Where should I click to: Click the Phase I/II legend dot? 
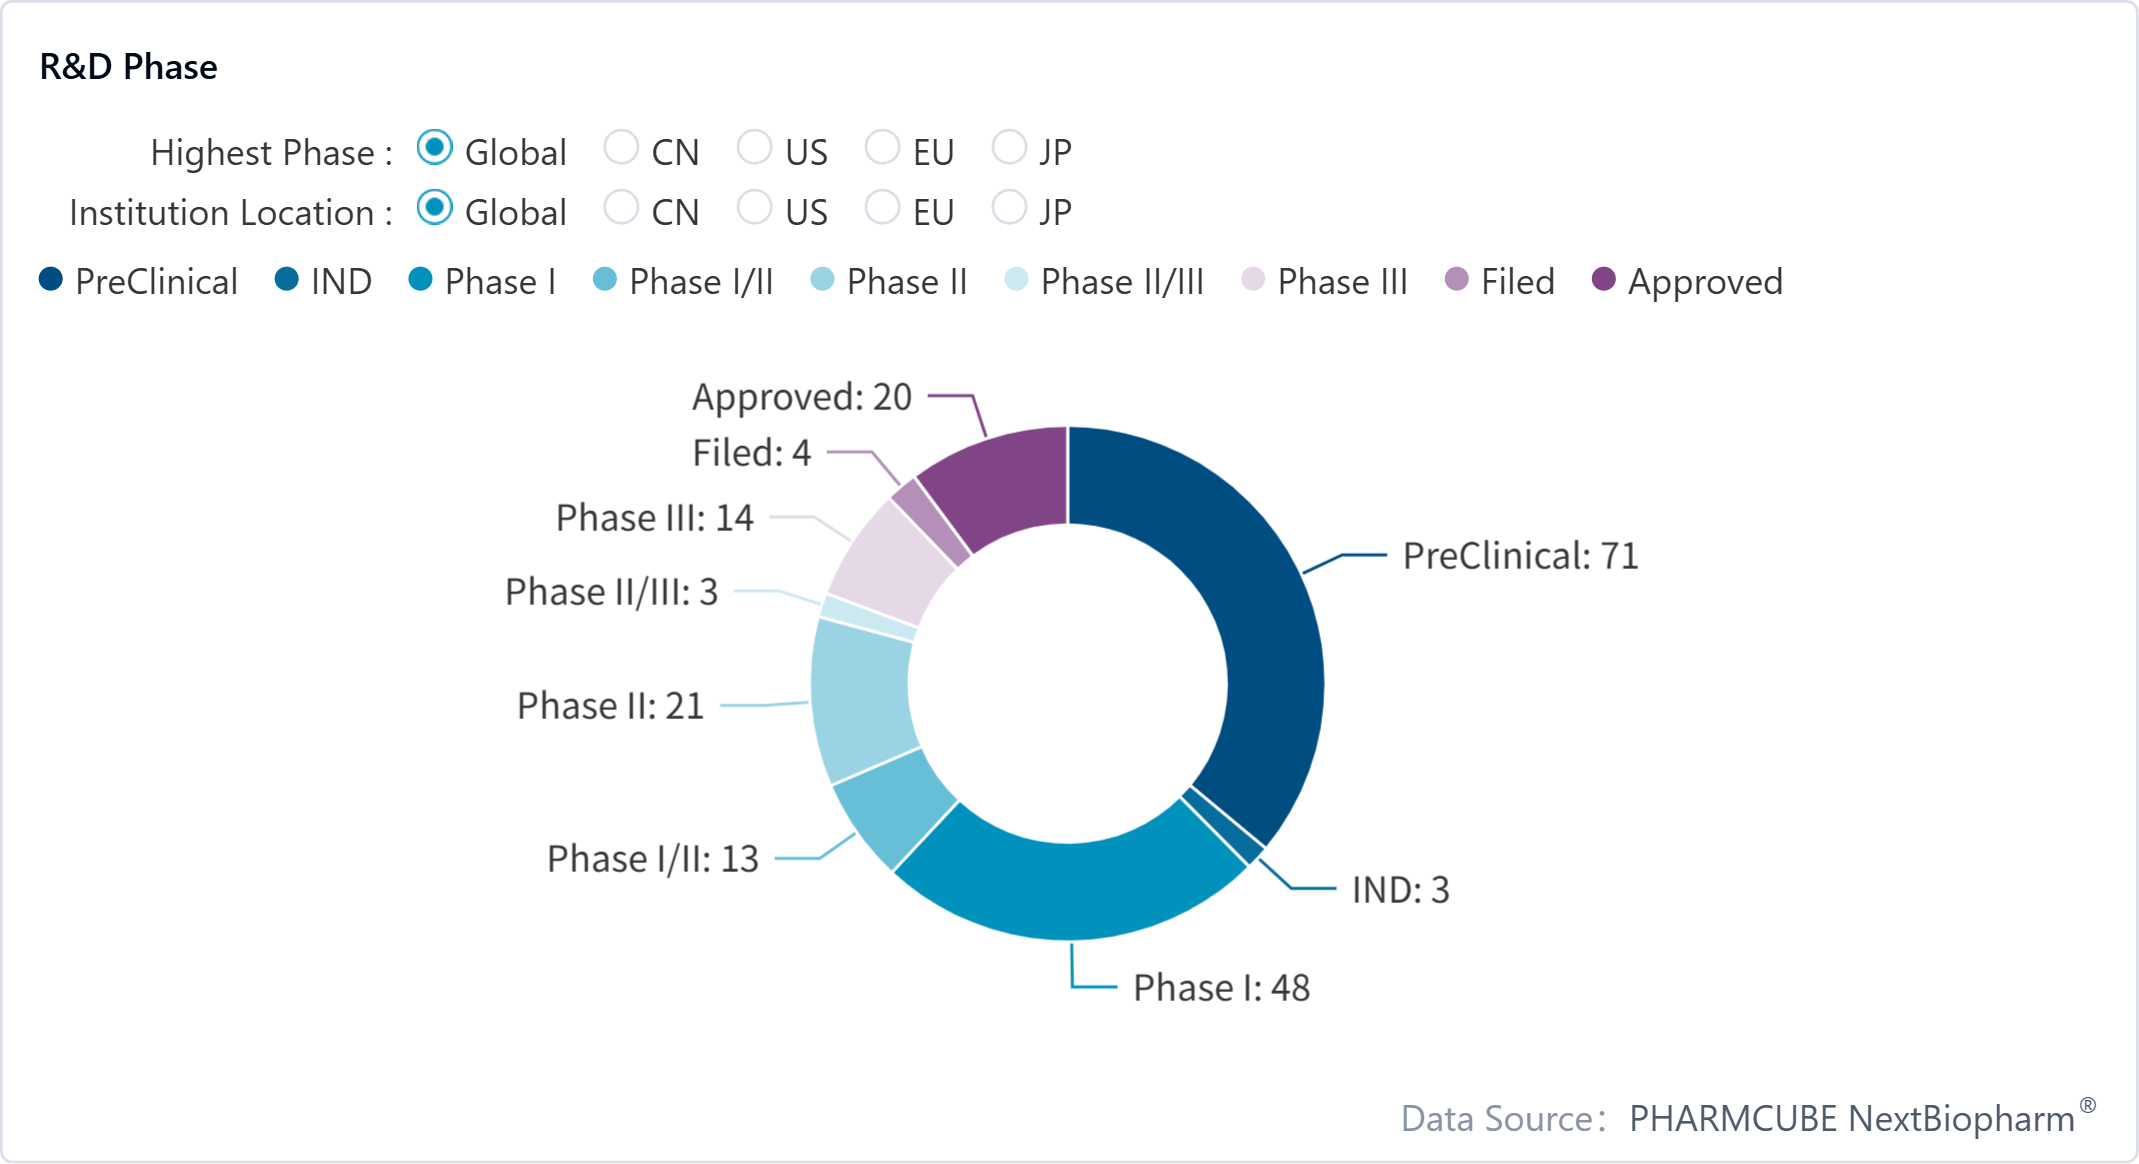pyautogui.click(x=605, y=280)
